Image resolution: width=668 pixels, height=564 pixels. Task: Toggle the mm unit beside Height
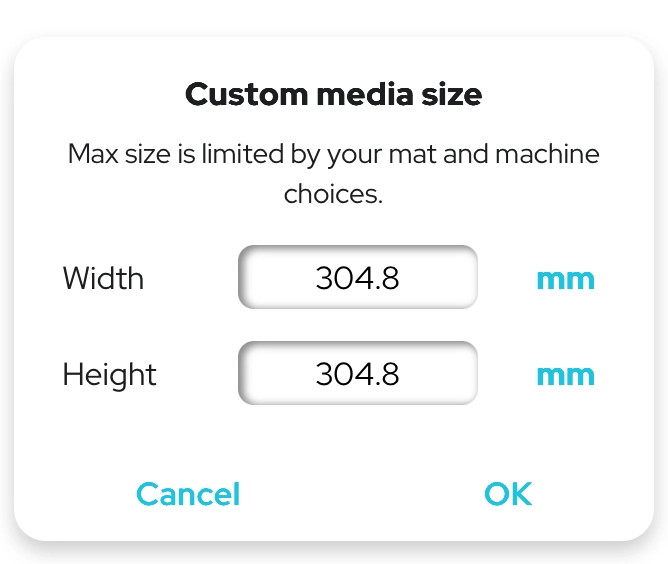[x=565, y=374]
